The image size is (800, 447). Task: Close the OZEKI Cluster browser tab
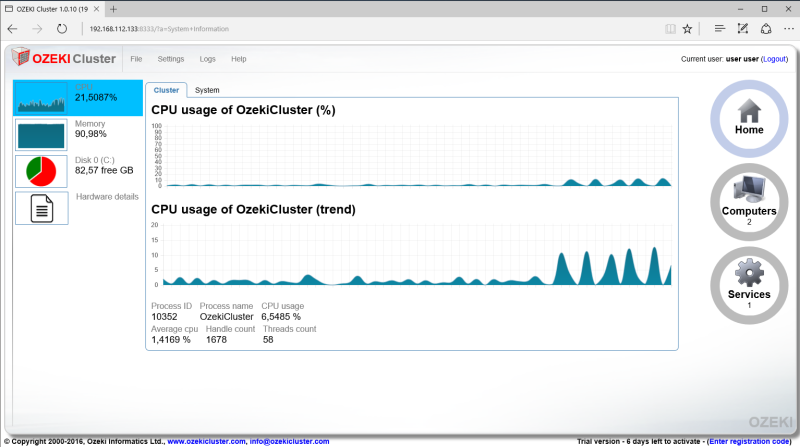[96, 9]
